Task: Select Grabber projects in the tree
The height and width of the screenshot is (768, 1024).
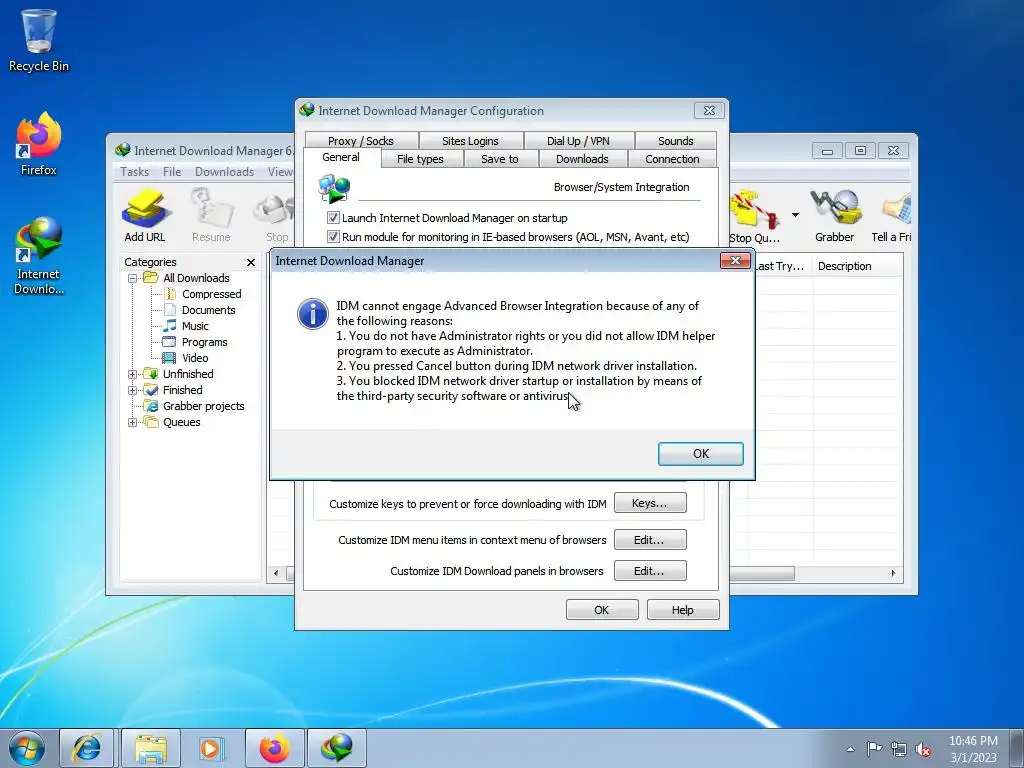Action: (x=203, y=406)
